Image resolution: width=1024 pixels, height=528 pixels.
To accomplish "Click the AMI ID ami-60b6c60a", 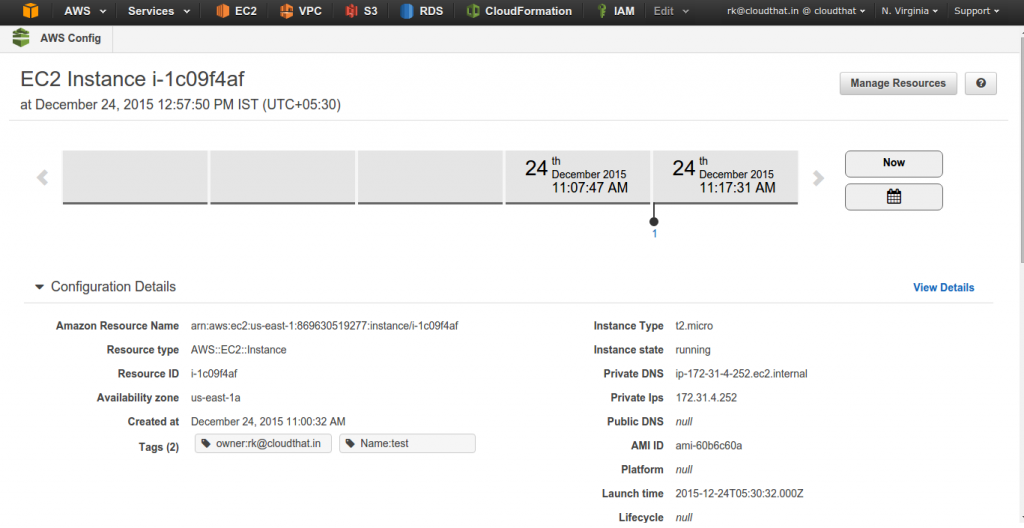I will (709, 446).
